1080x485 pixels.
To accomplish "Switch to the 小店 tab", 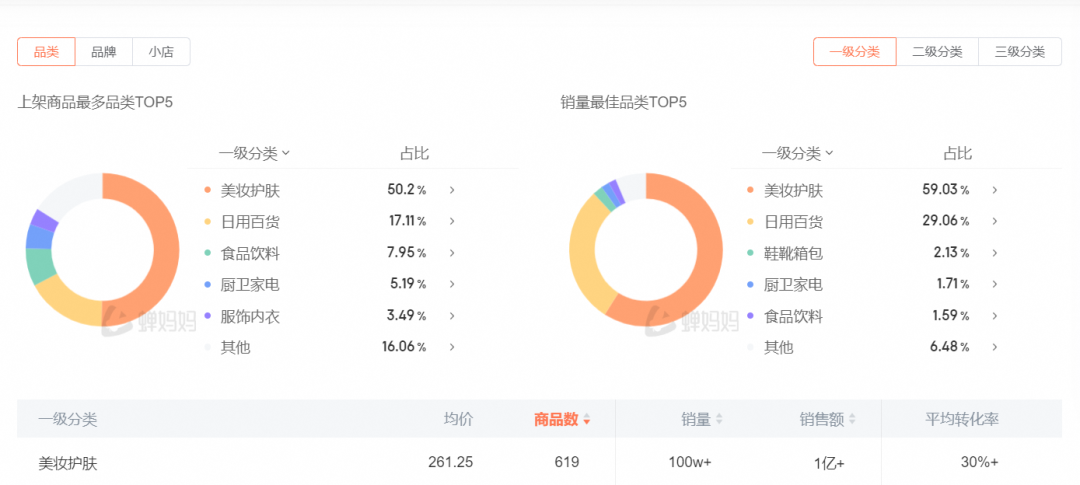I will click(161, 52).
